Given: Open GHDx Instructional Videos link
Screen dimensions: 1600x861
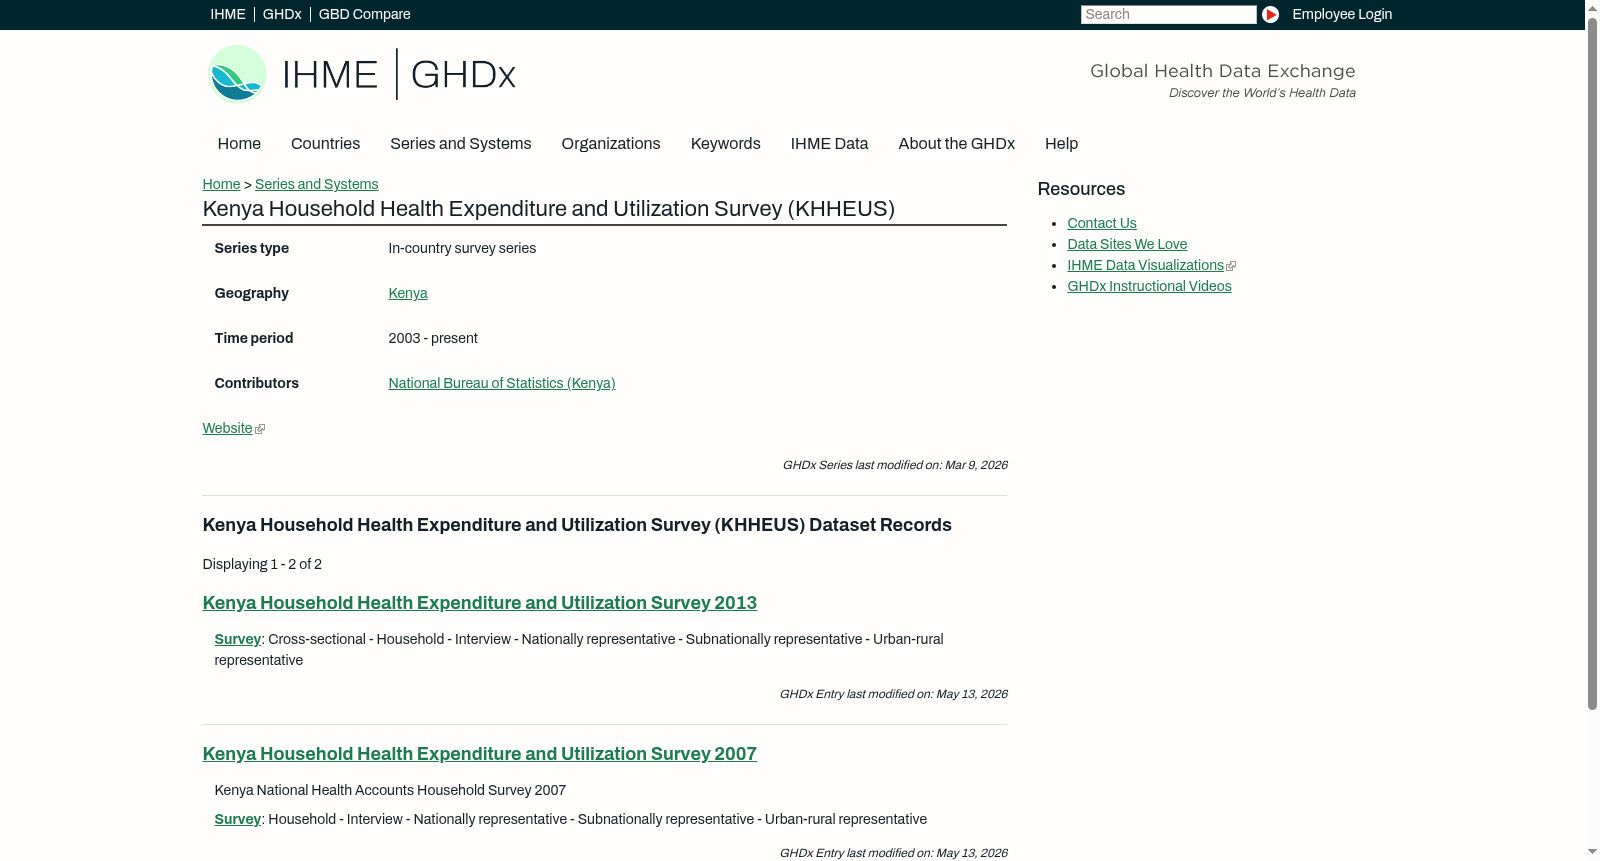Looking at the screenshot, I should tap(1149, 286).
